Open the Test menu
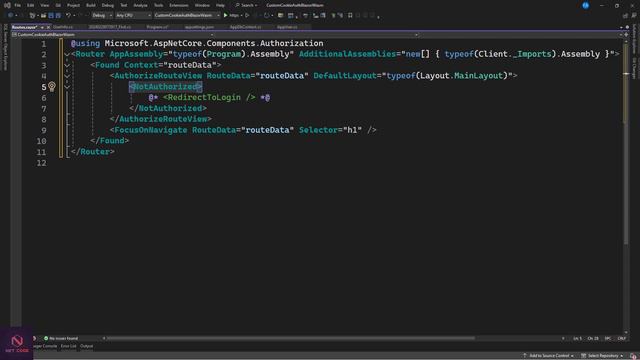The image size is (640, 360). (x=124, y=5)
